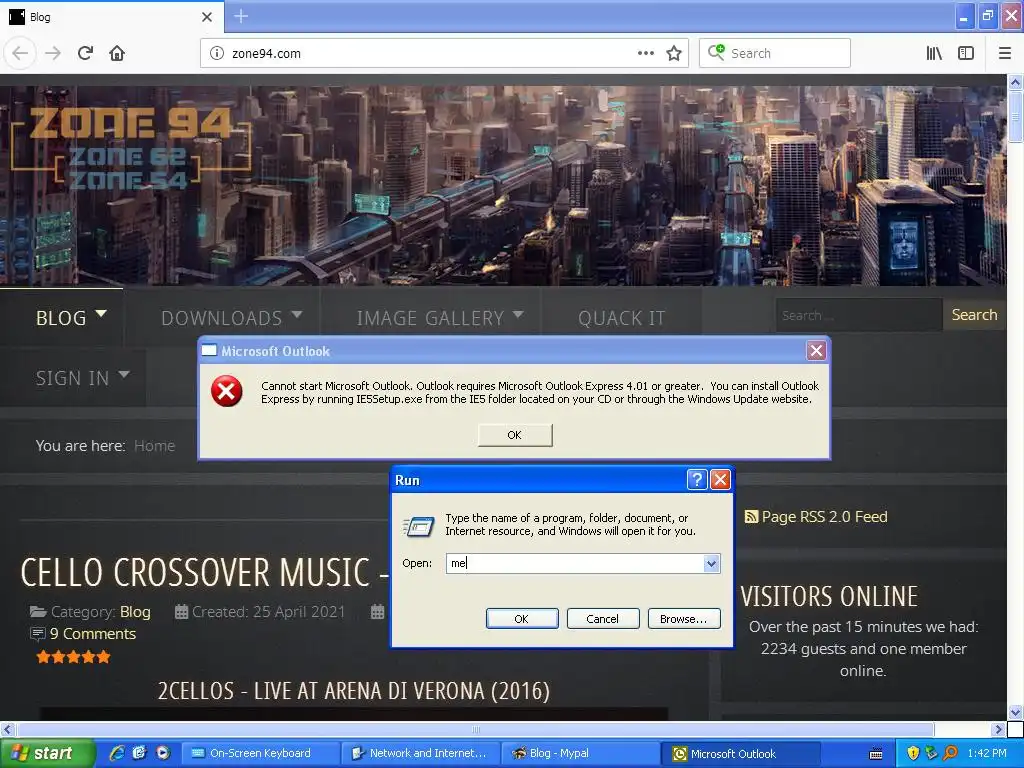
Task: Switch to On-Screen Keyboard taskbar button
Action: (261, 754)
